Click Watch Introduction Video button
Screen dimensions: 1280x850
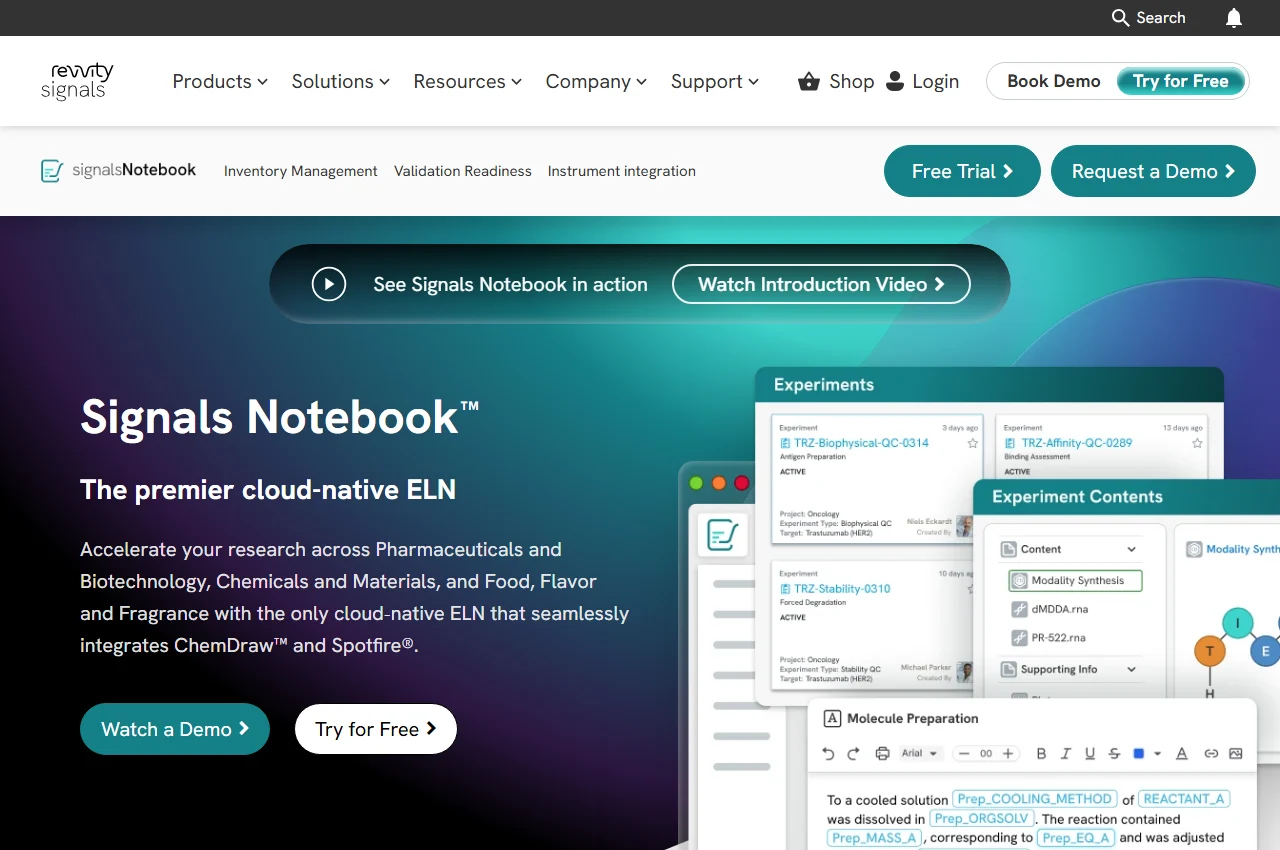tap(821, 284)
